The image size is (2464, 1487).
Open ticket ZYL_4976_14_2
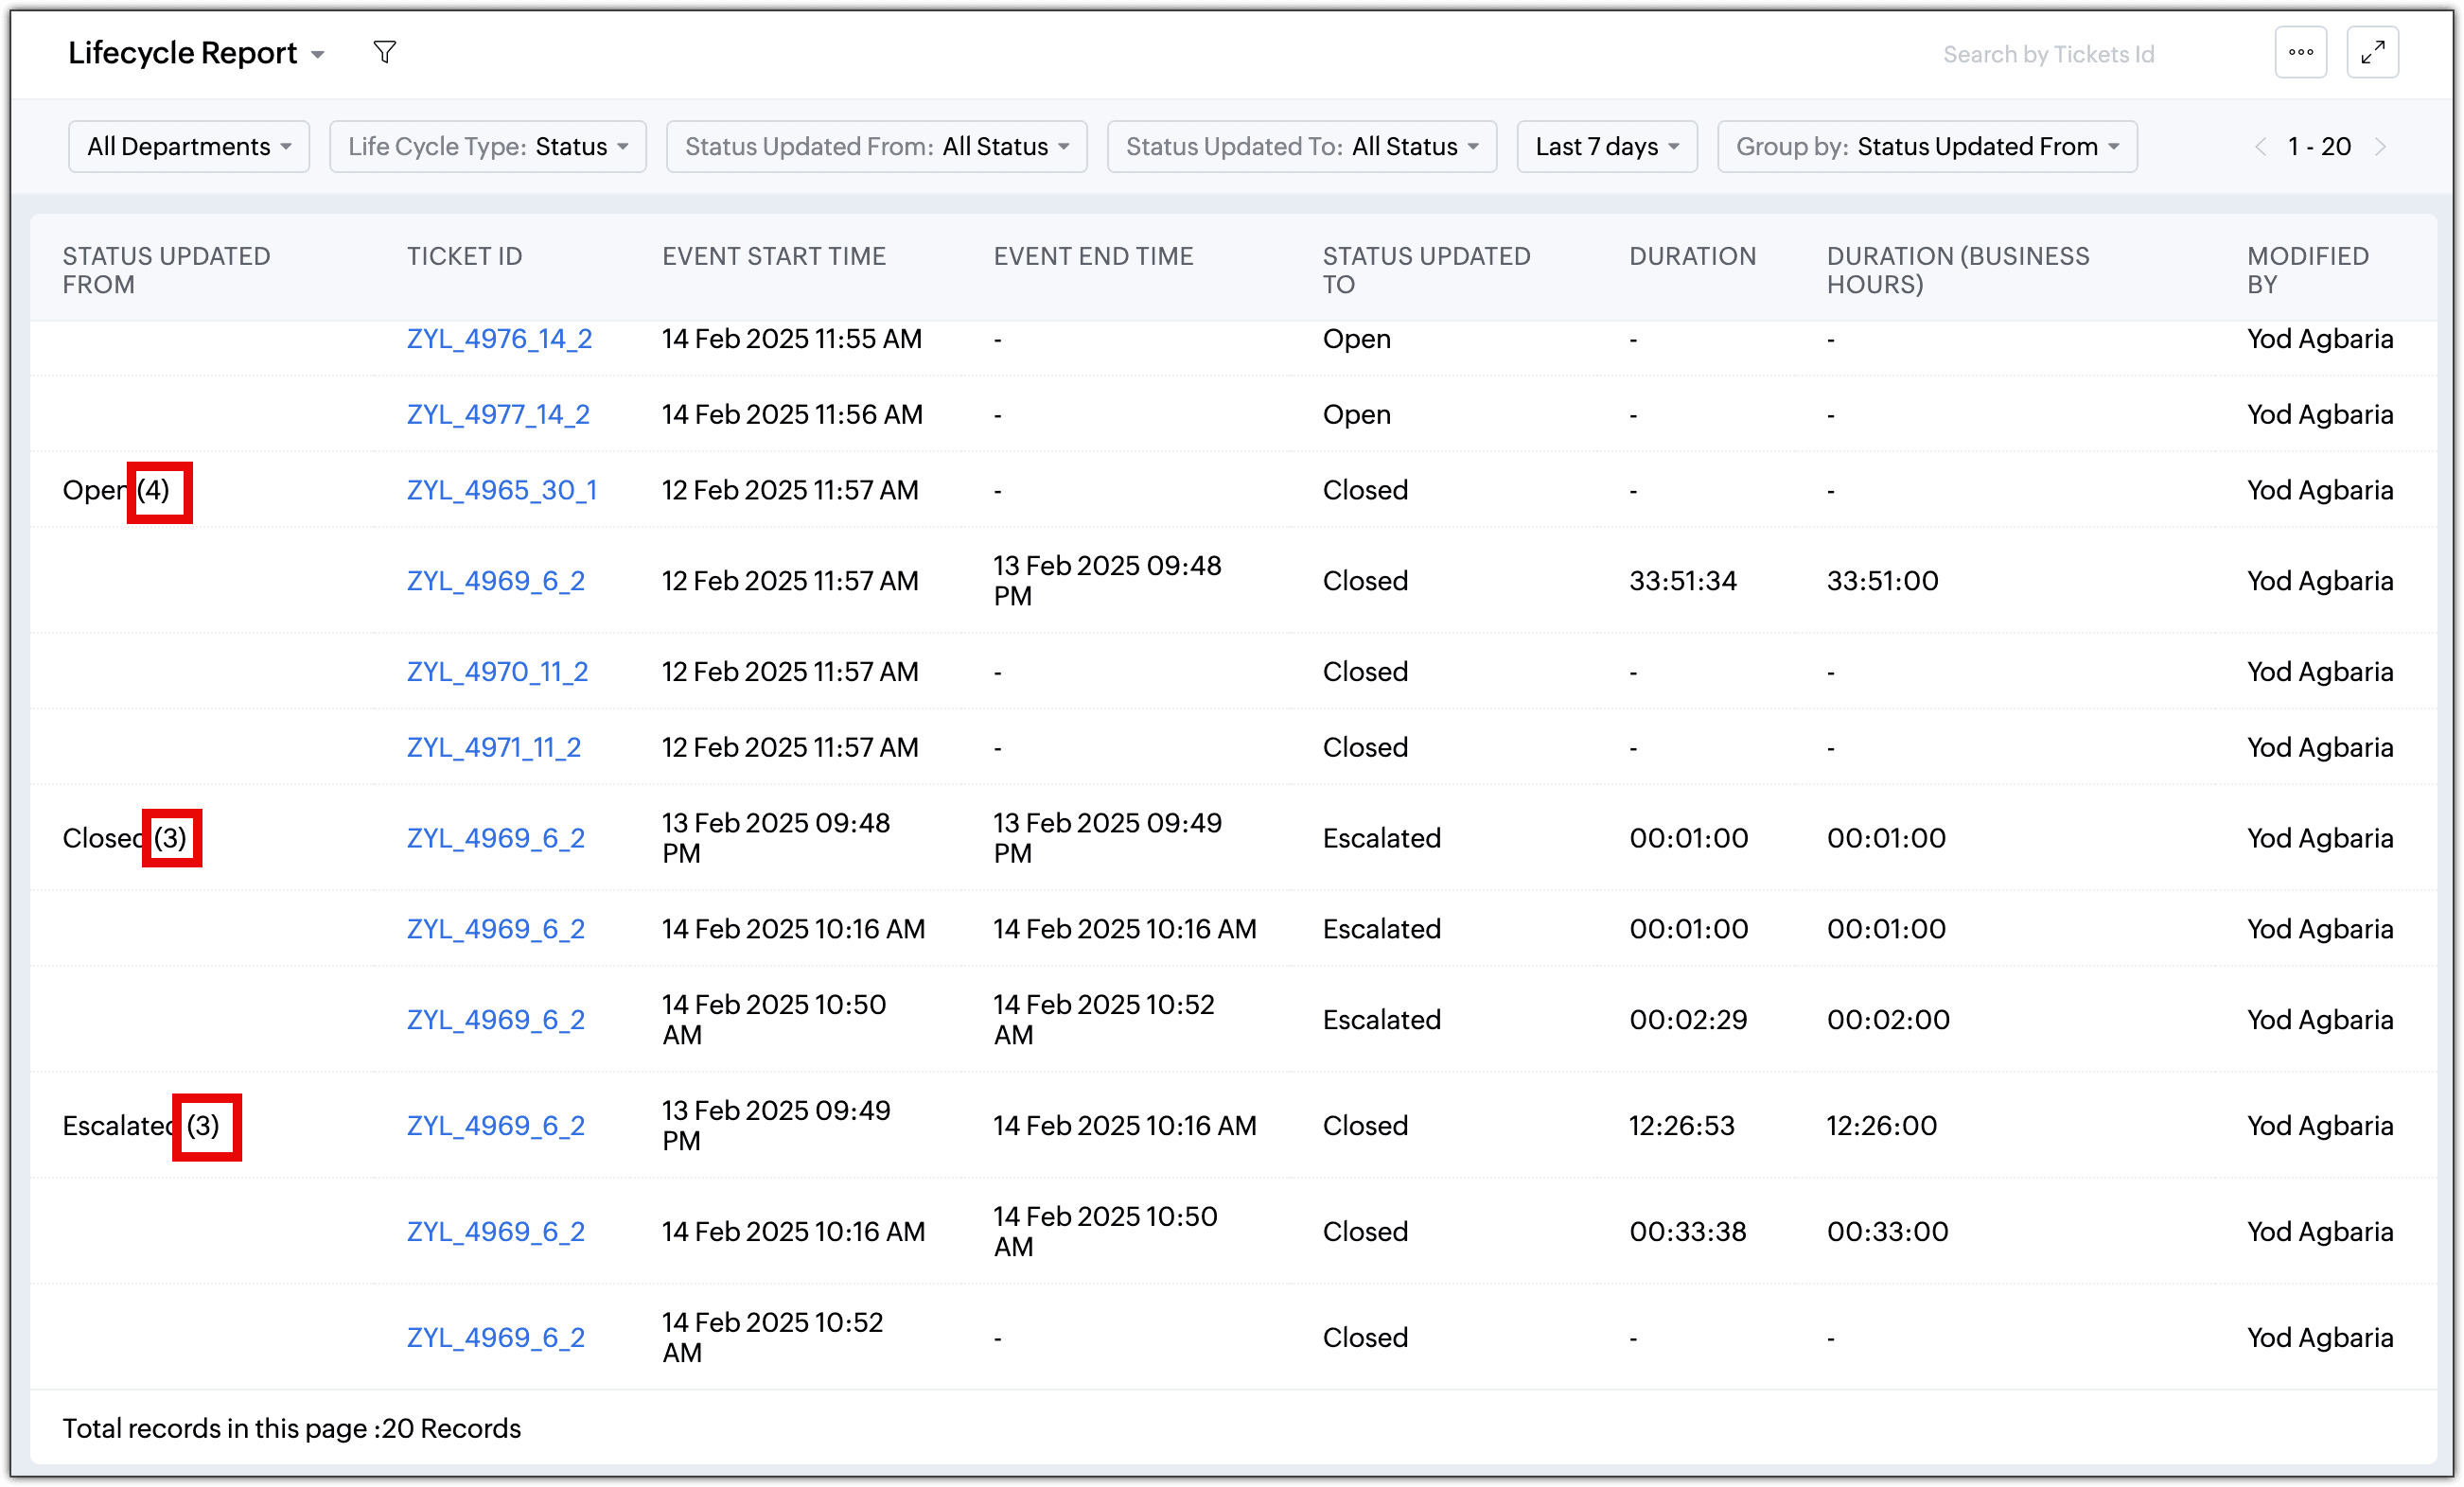499,339
